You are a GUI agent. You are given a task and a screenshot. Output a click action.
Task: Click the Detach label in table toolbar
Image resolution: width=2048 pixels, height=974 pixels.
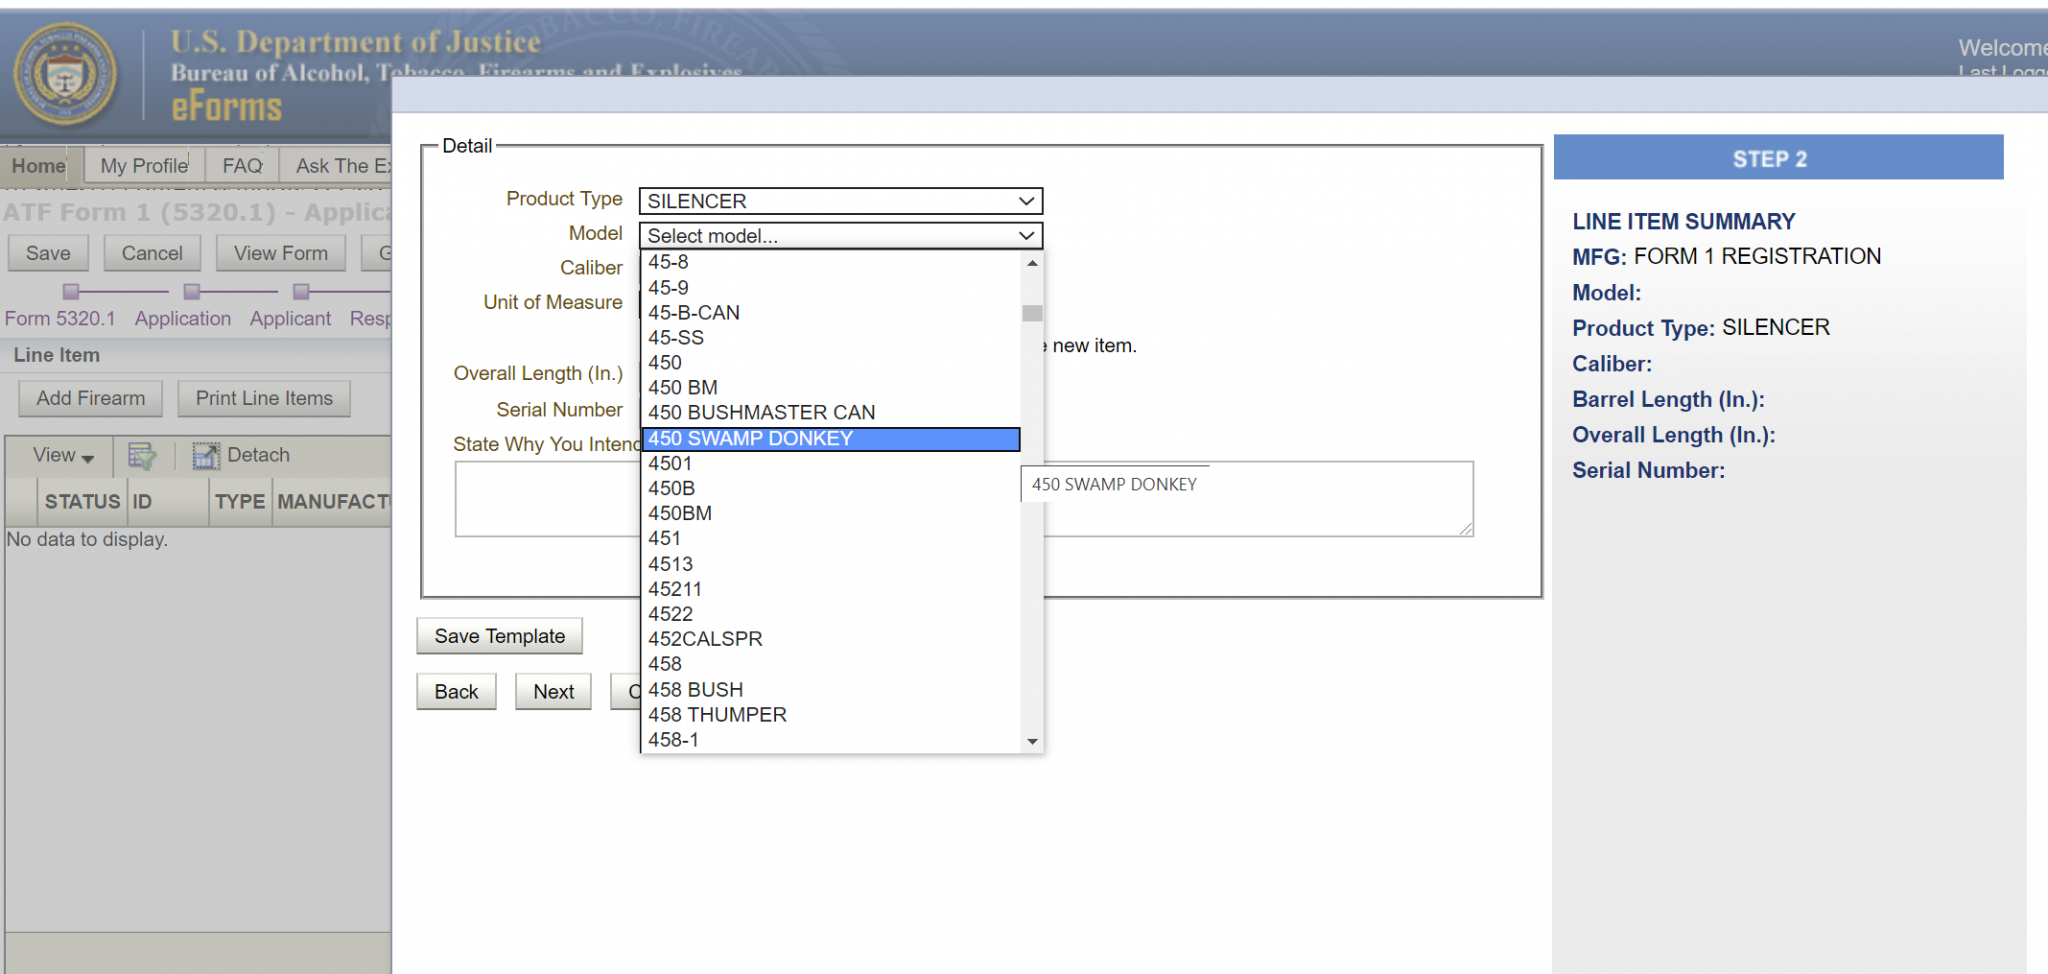pyautogui.click(x=258, y=456)
